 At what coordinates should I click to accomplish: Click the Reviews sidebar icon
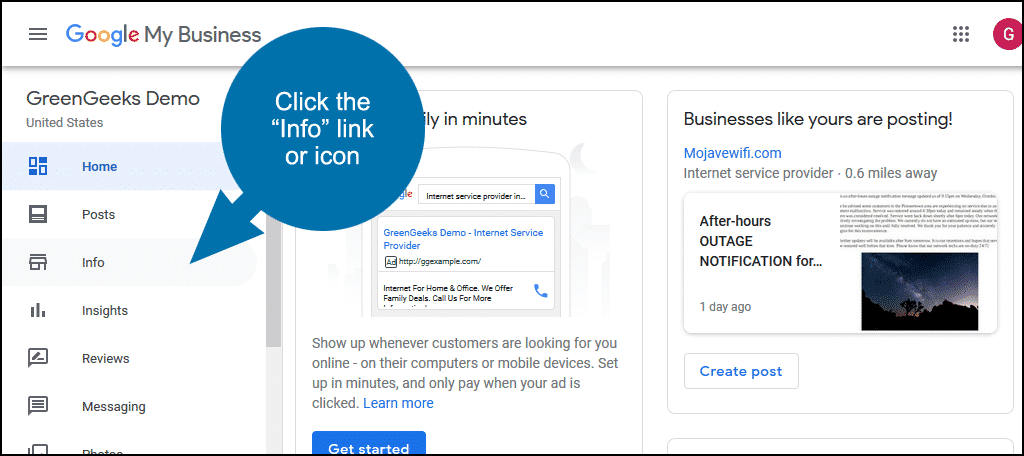38,358
